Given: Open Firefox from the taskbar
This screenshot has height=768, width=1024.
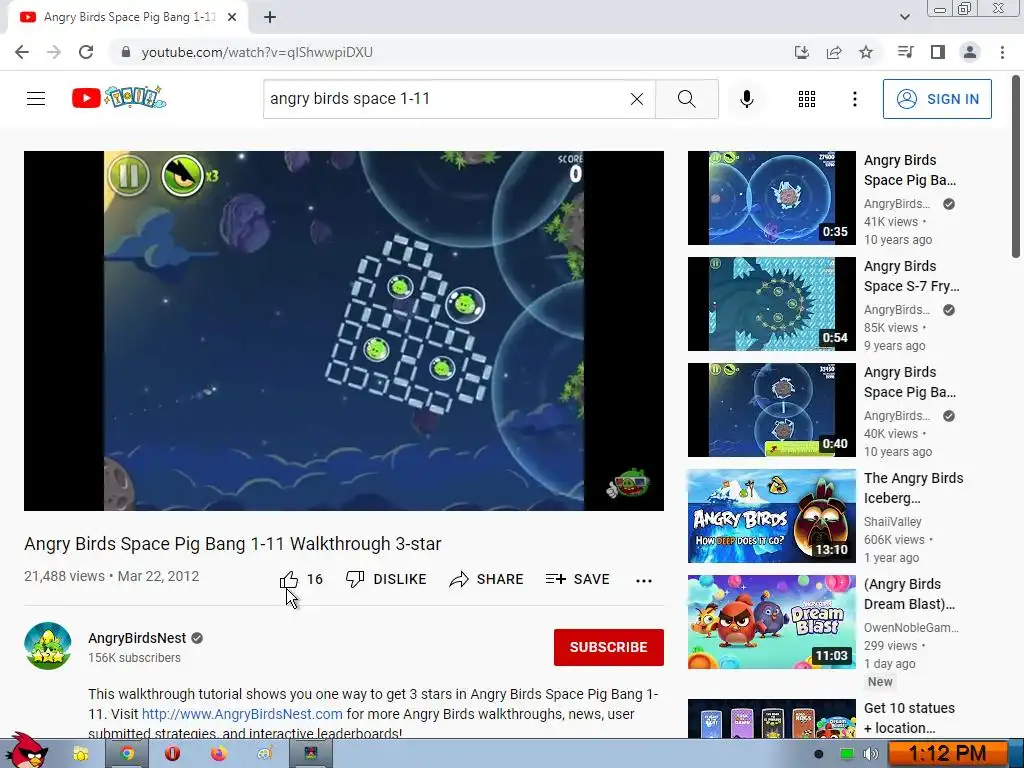Looking at the screenshot, I should click(219, 754).
